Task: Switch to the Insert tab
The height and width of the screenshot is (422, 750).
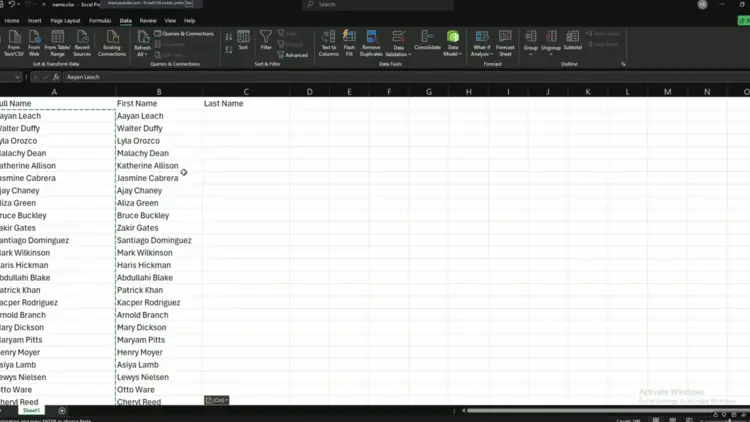Action: click(x=34, y=21)
